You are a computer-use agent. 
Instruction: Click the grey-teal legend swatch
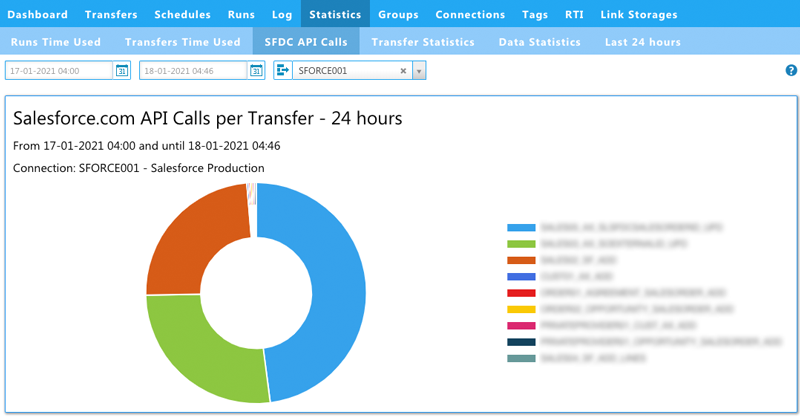(521, 358)
